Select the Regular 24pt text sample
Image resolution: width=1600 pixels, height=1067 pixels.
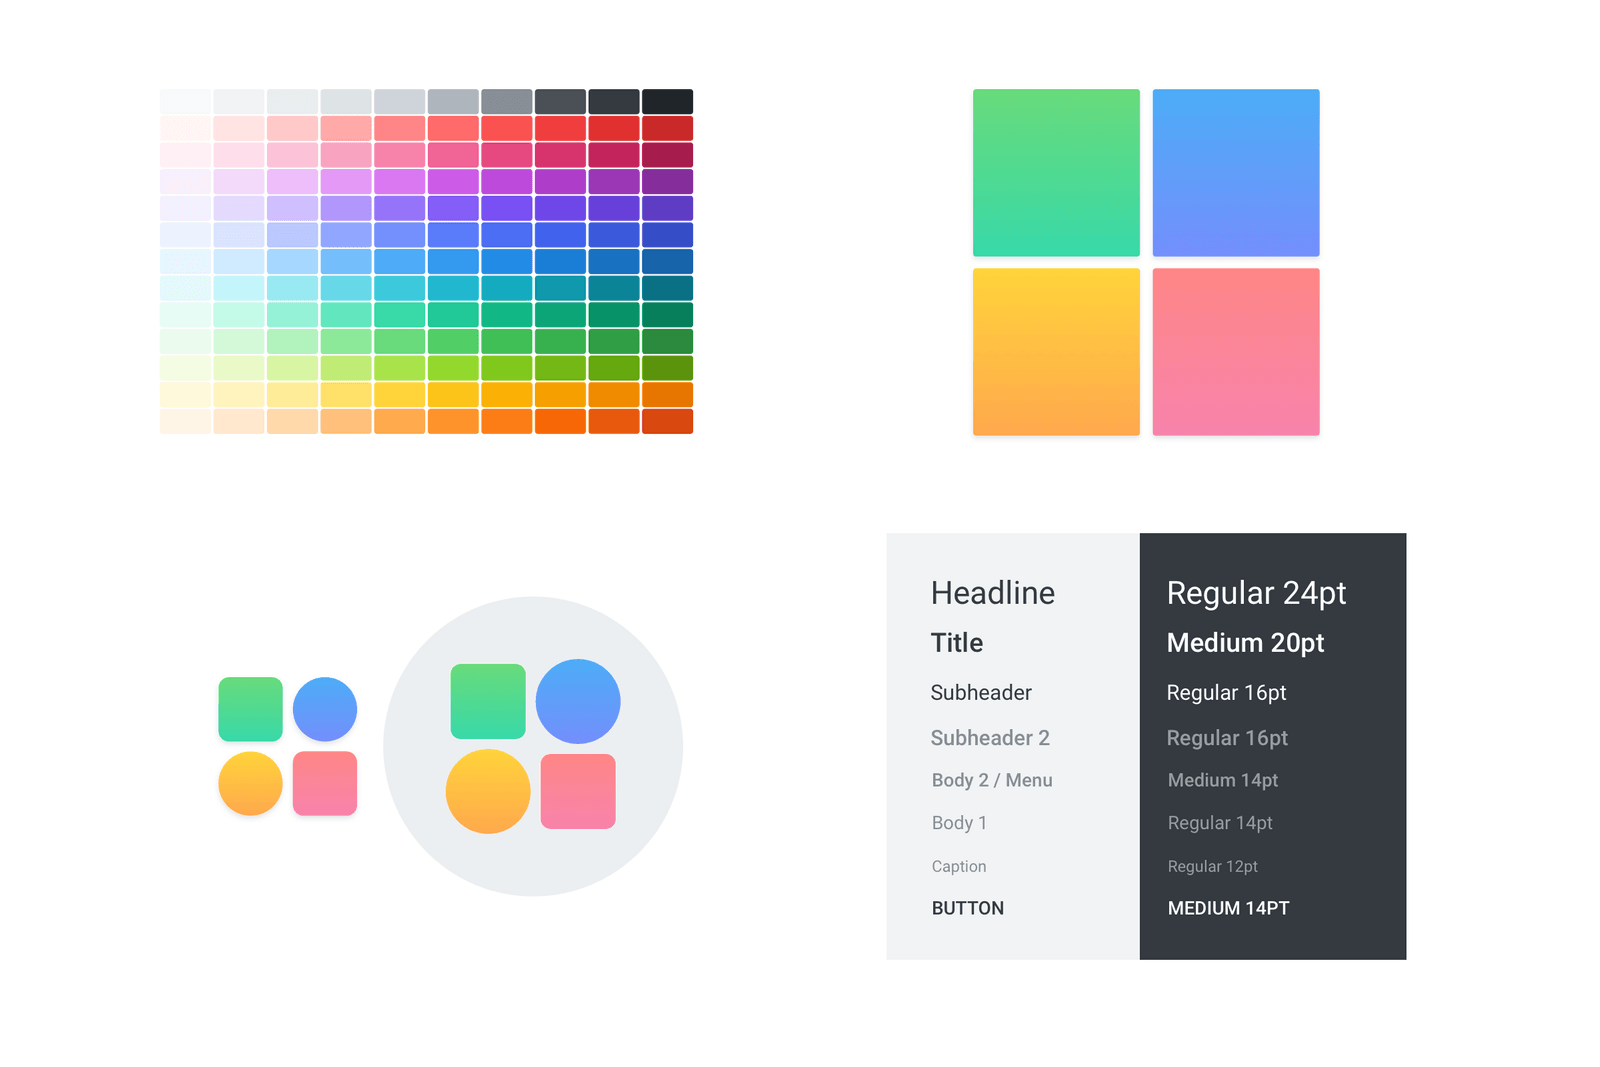1256,593
